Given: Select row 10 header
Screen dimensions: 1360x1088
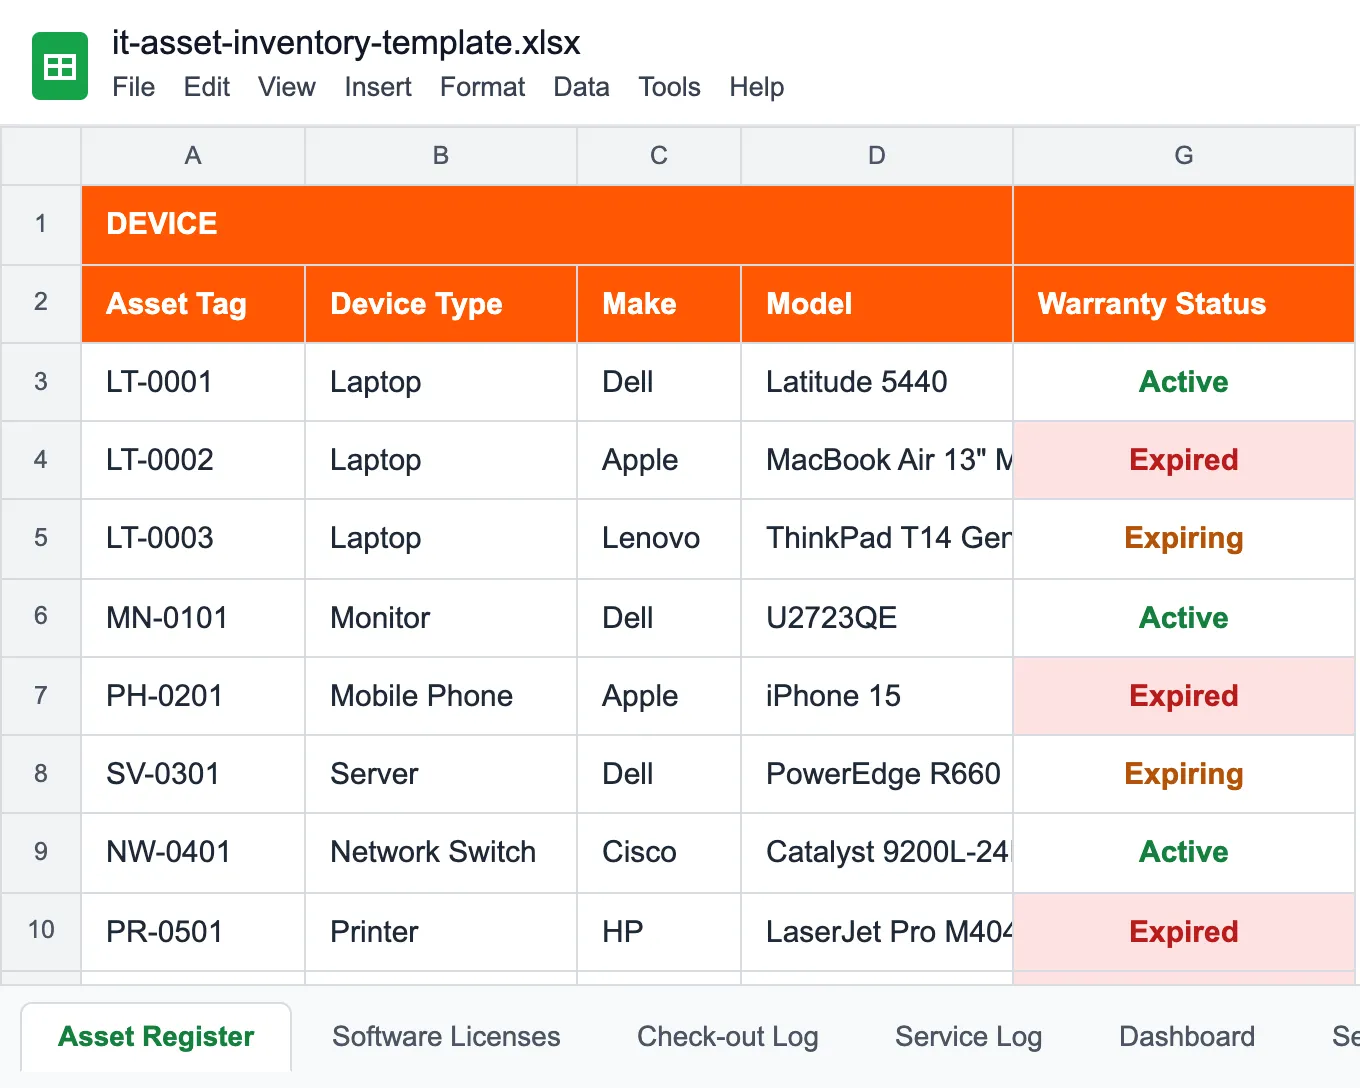Looking at the screenshot, I should (41, 930).
